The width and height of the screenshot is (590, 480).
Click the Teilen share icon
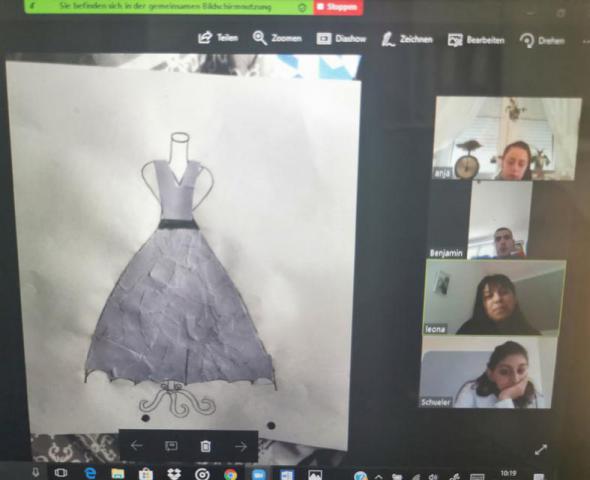pos(218,37)
